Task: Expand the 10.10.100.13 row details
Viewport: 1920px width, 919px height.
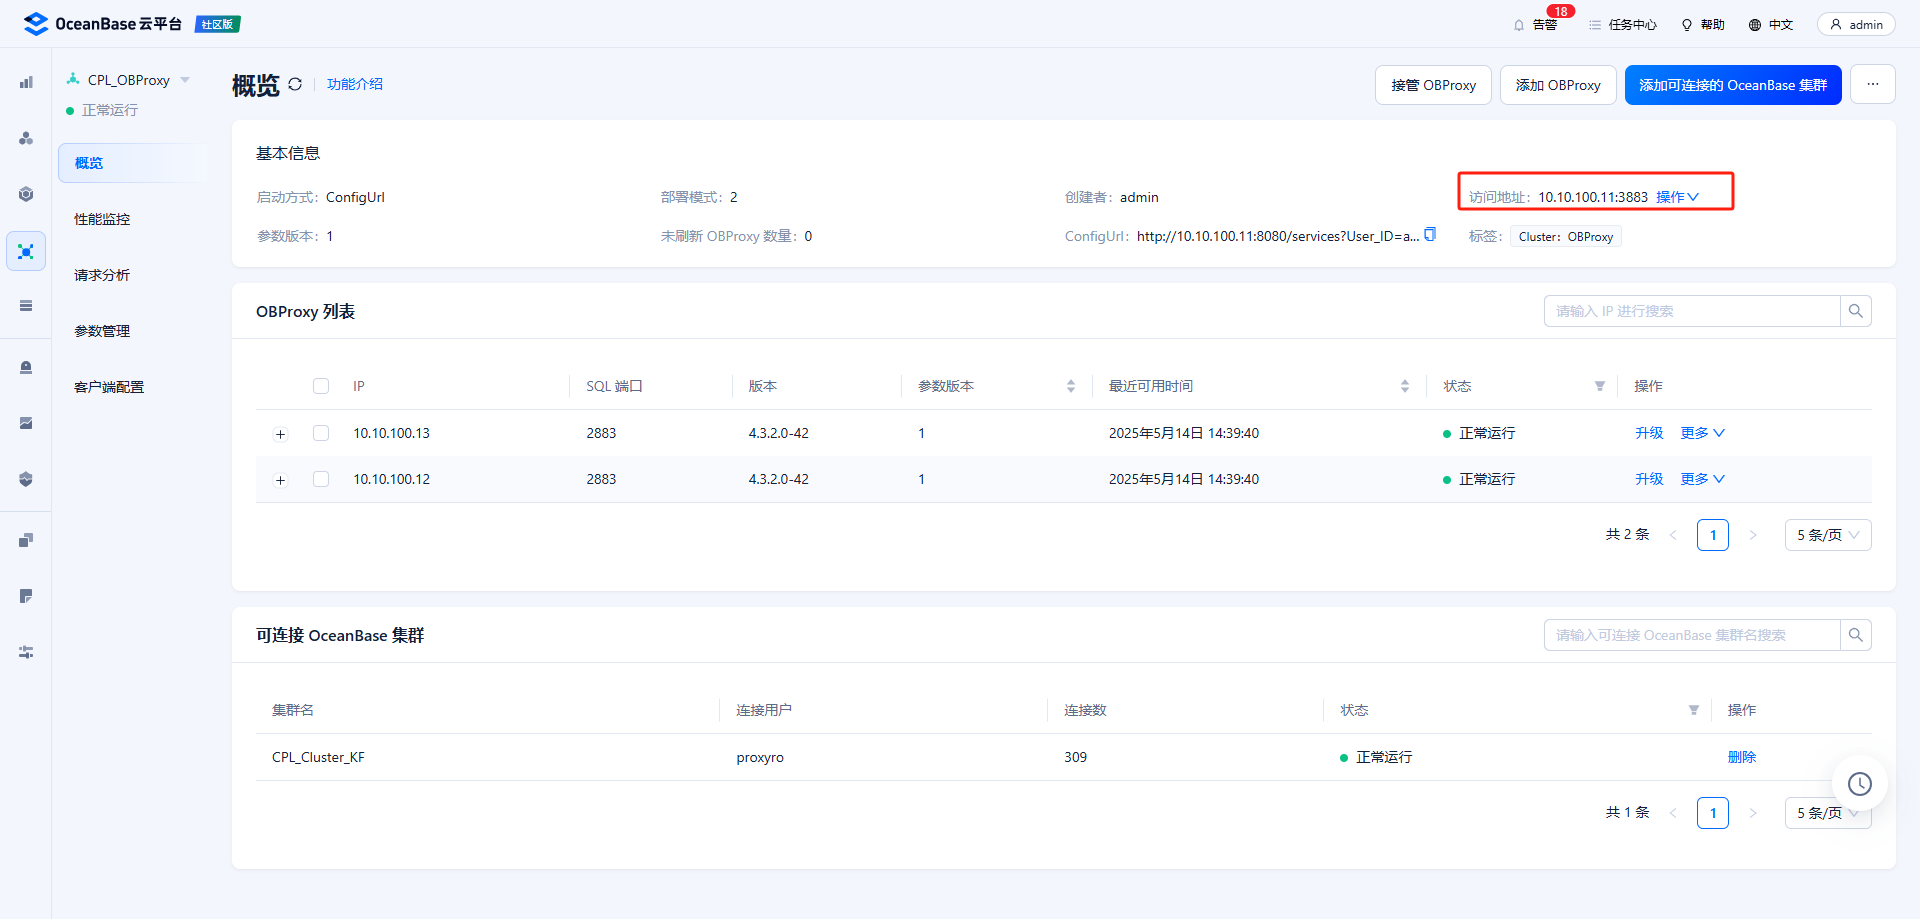Action: (x=280, y=434)
